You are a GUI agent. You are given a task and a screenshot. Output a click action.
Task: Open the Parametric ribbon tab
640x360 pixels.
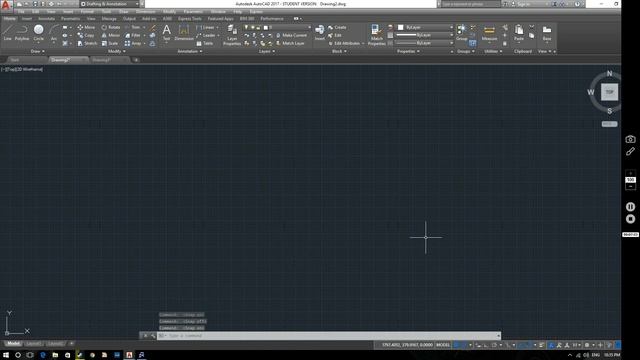coord(70,18)
